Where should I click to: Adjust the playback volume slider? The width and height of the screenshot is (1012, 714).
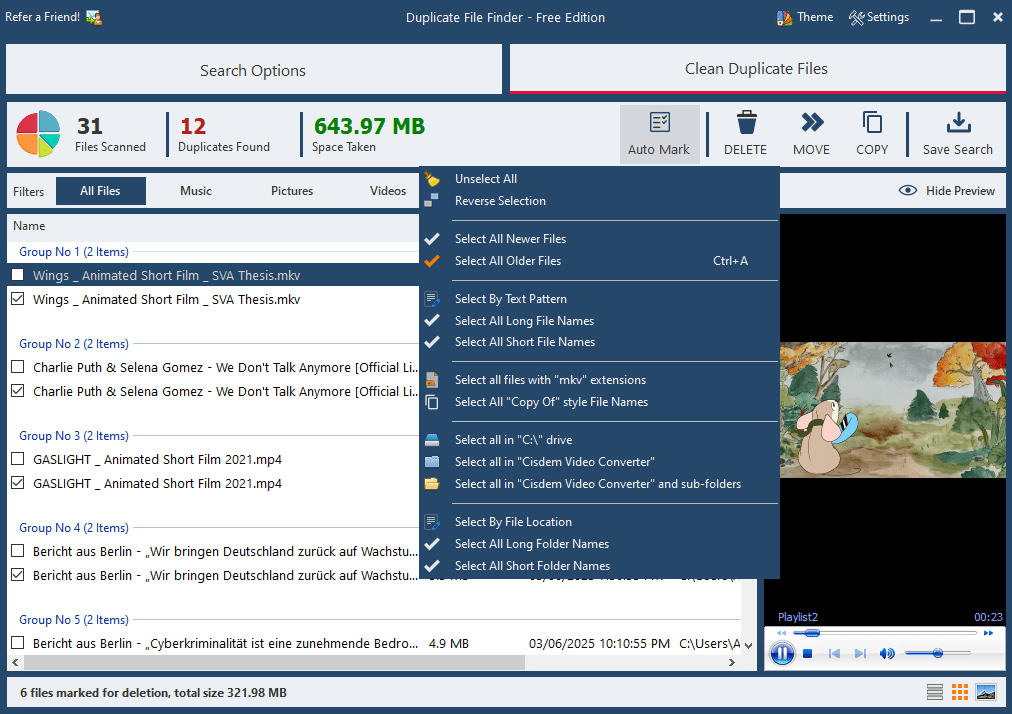pyautogui.click(x=938, y=654)
